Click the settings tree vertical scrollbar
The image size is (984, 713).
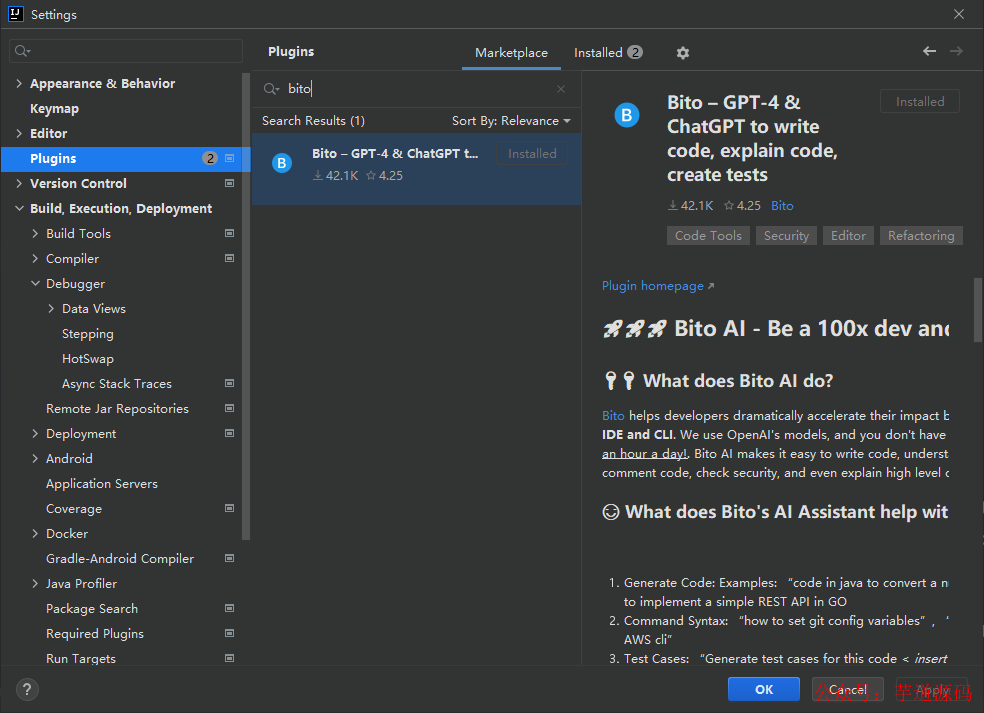pyautogui.click(x=246, y=306)
